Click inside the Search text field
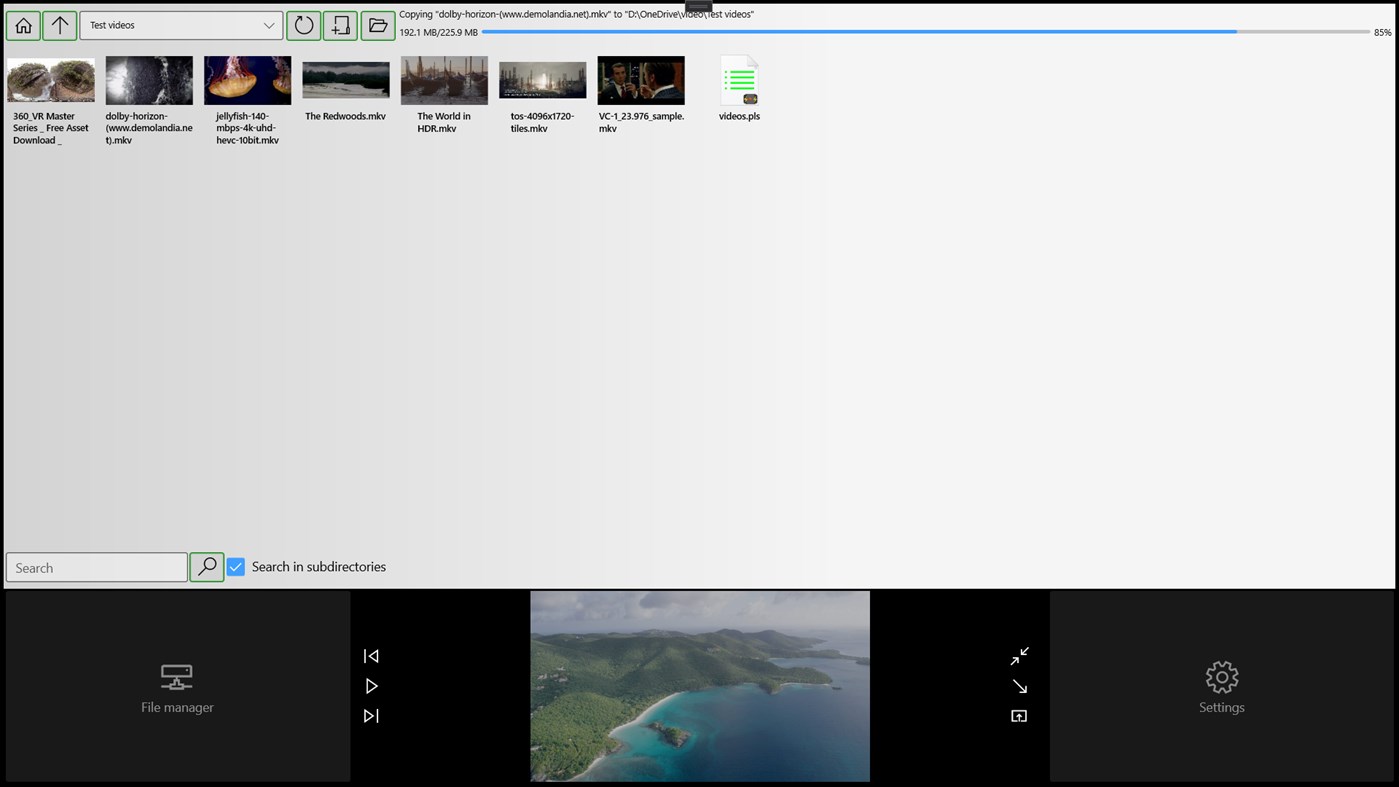 [x=95, y=567]
